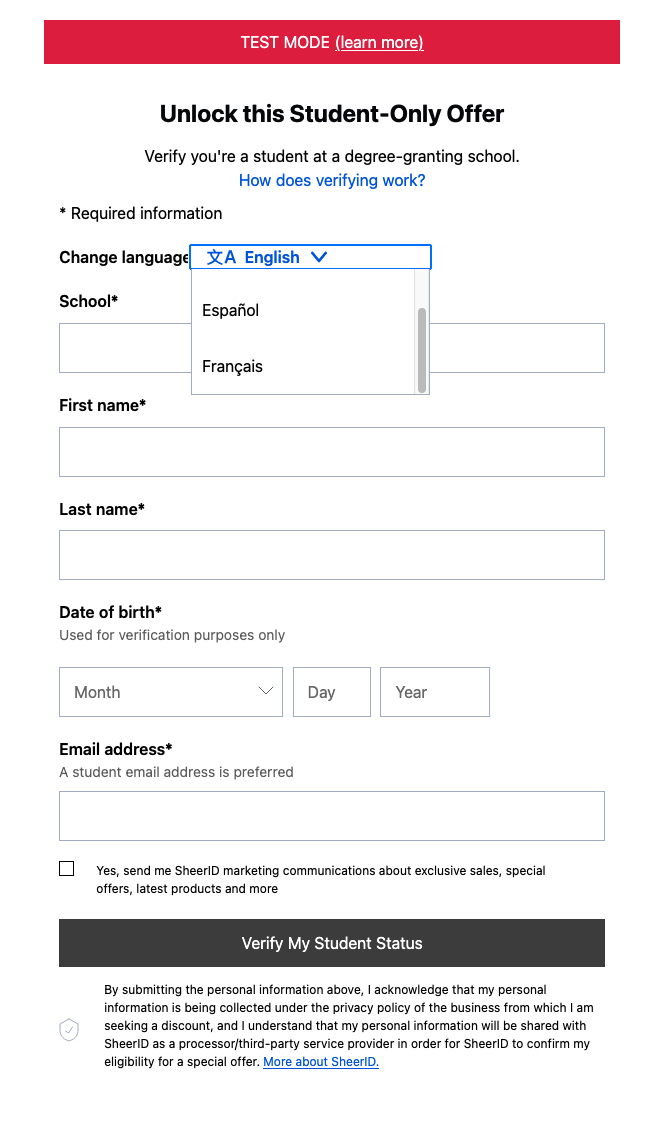Image resolution: width=659 pixels, height=1138 pixels.
Task: Enable SheerID marketing communications checkbox
Action: (x=67, y=869)
